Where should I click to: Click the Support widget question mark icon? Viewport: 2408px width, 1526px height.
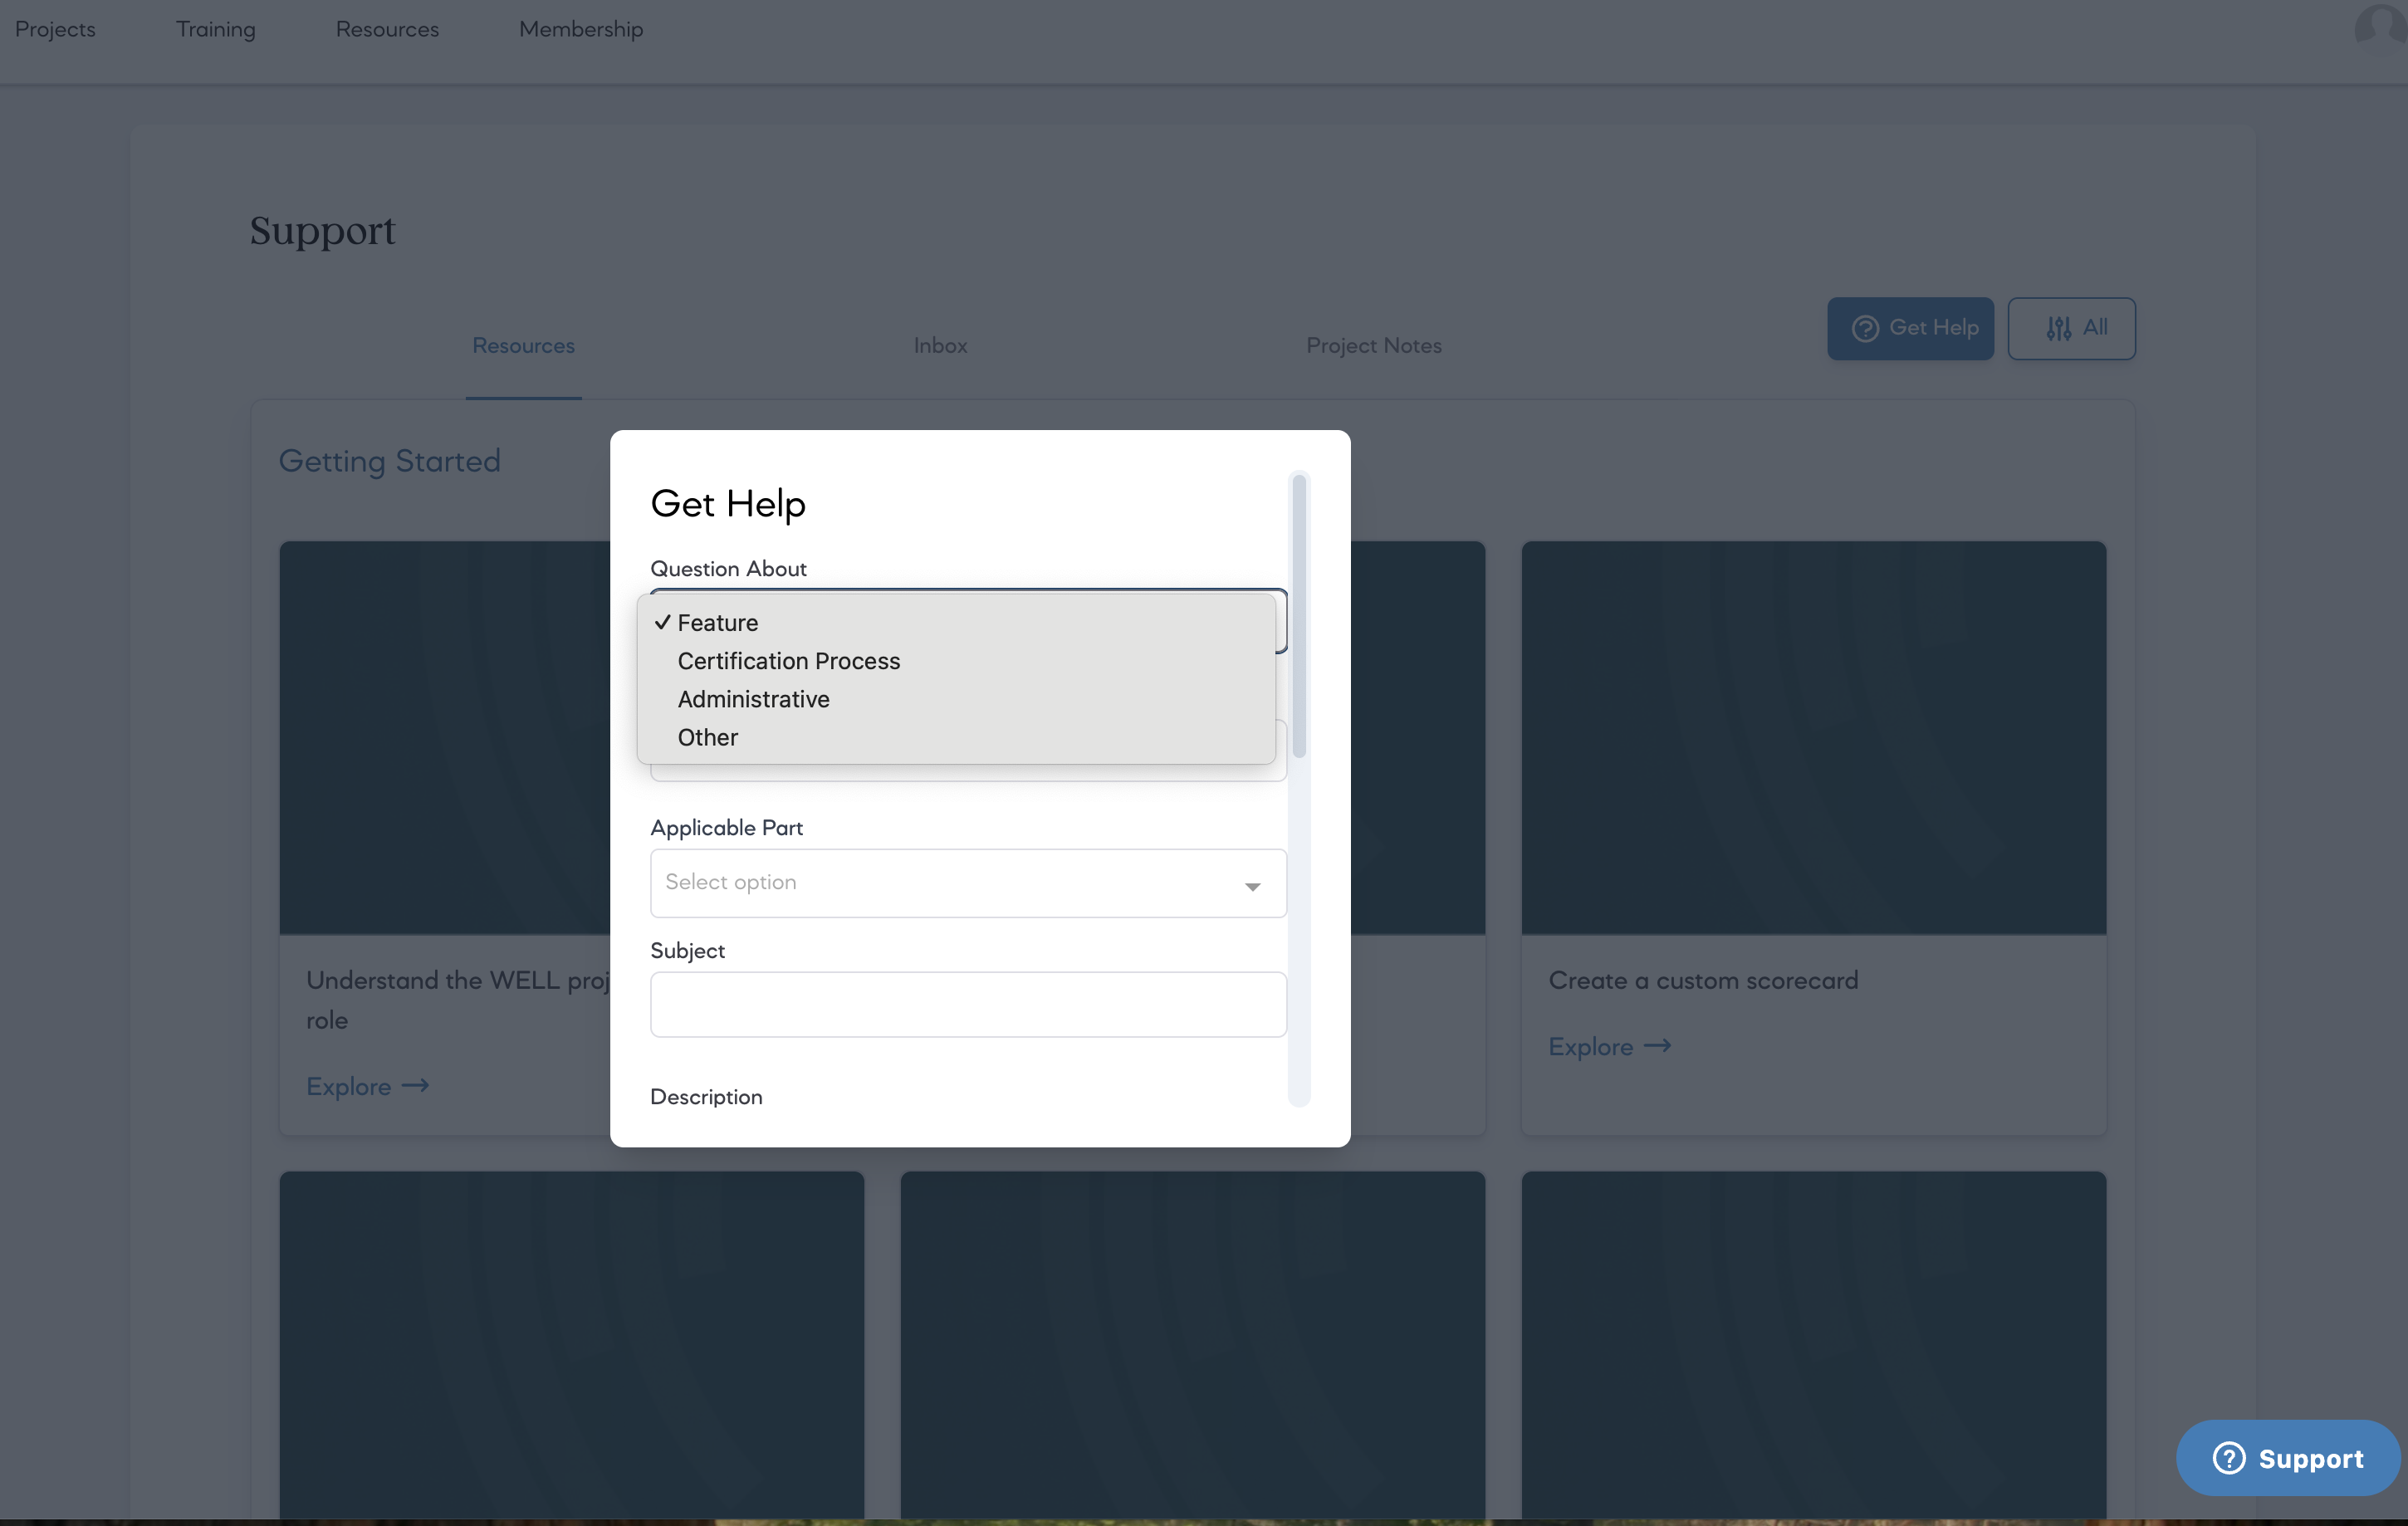(x=2229, y=1458)
